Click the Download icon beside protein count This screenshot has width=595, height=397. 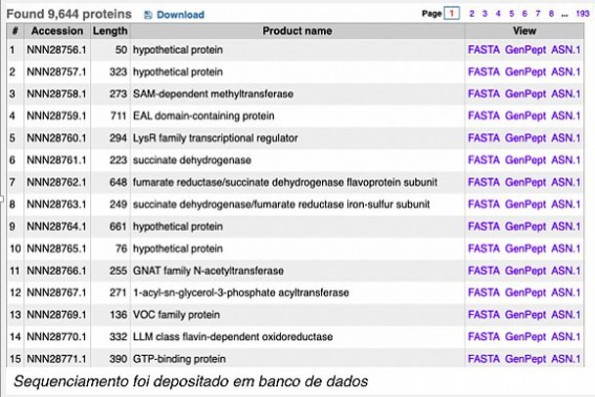point(148,15)
